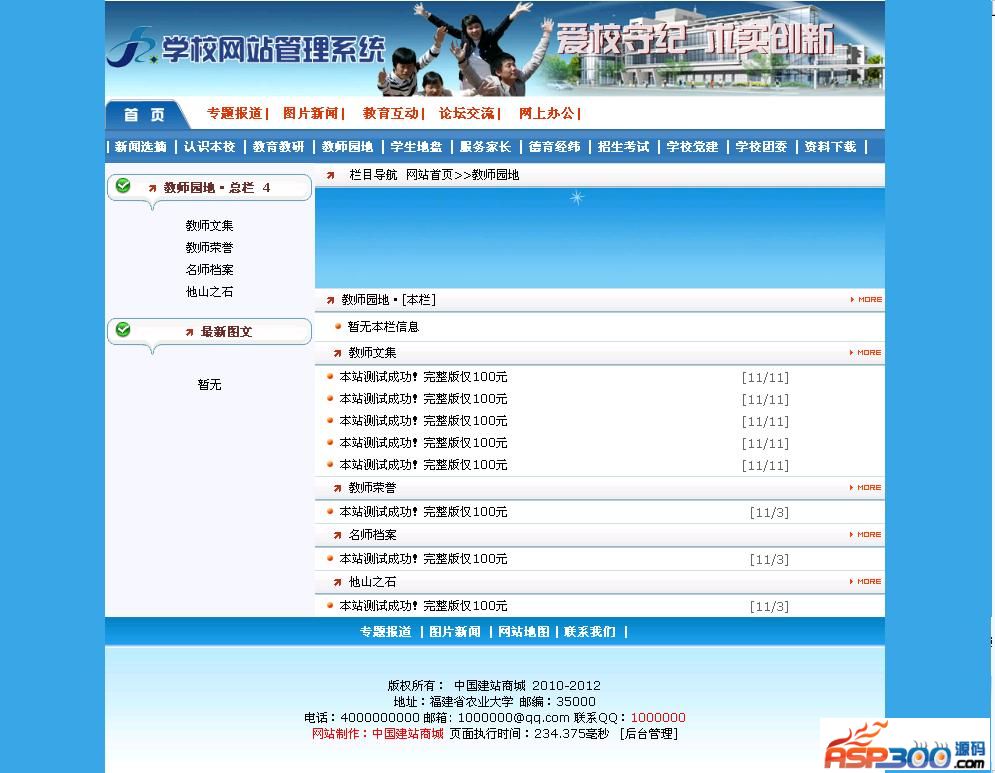Screen dimensions: 995x773
Task: Click MORE on the 他山之石 section header
Action: tap(866, 581)
